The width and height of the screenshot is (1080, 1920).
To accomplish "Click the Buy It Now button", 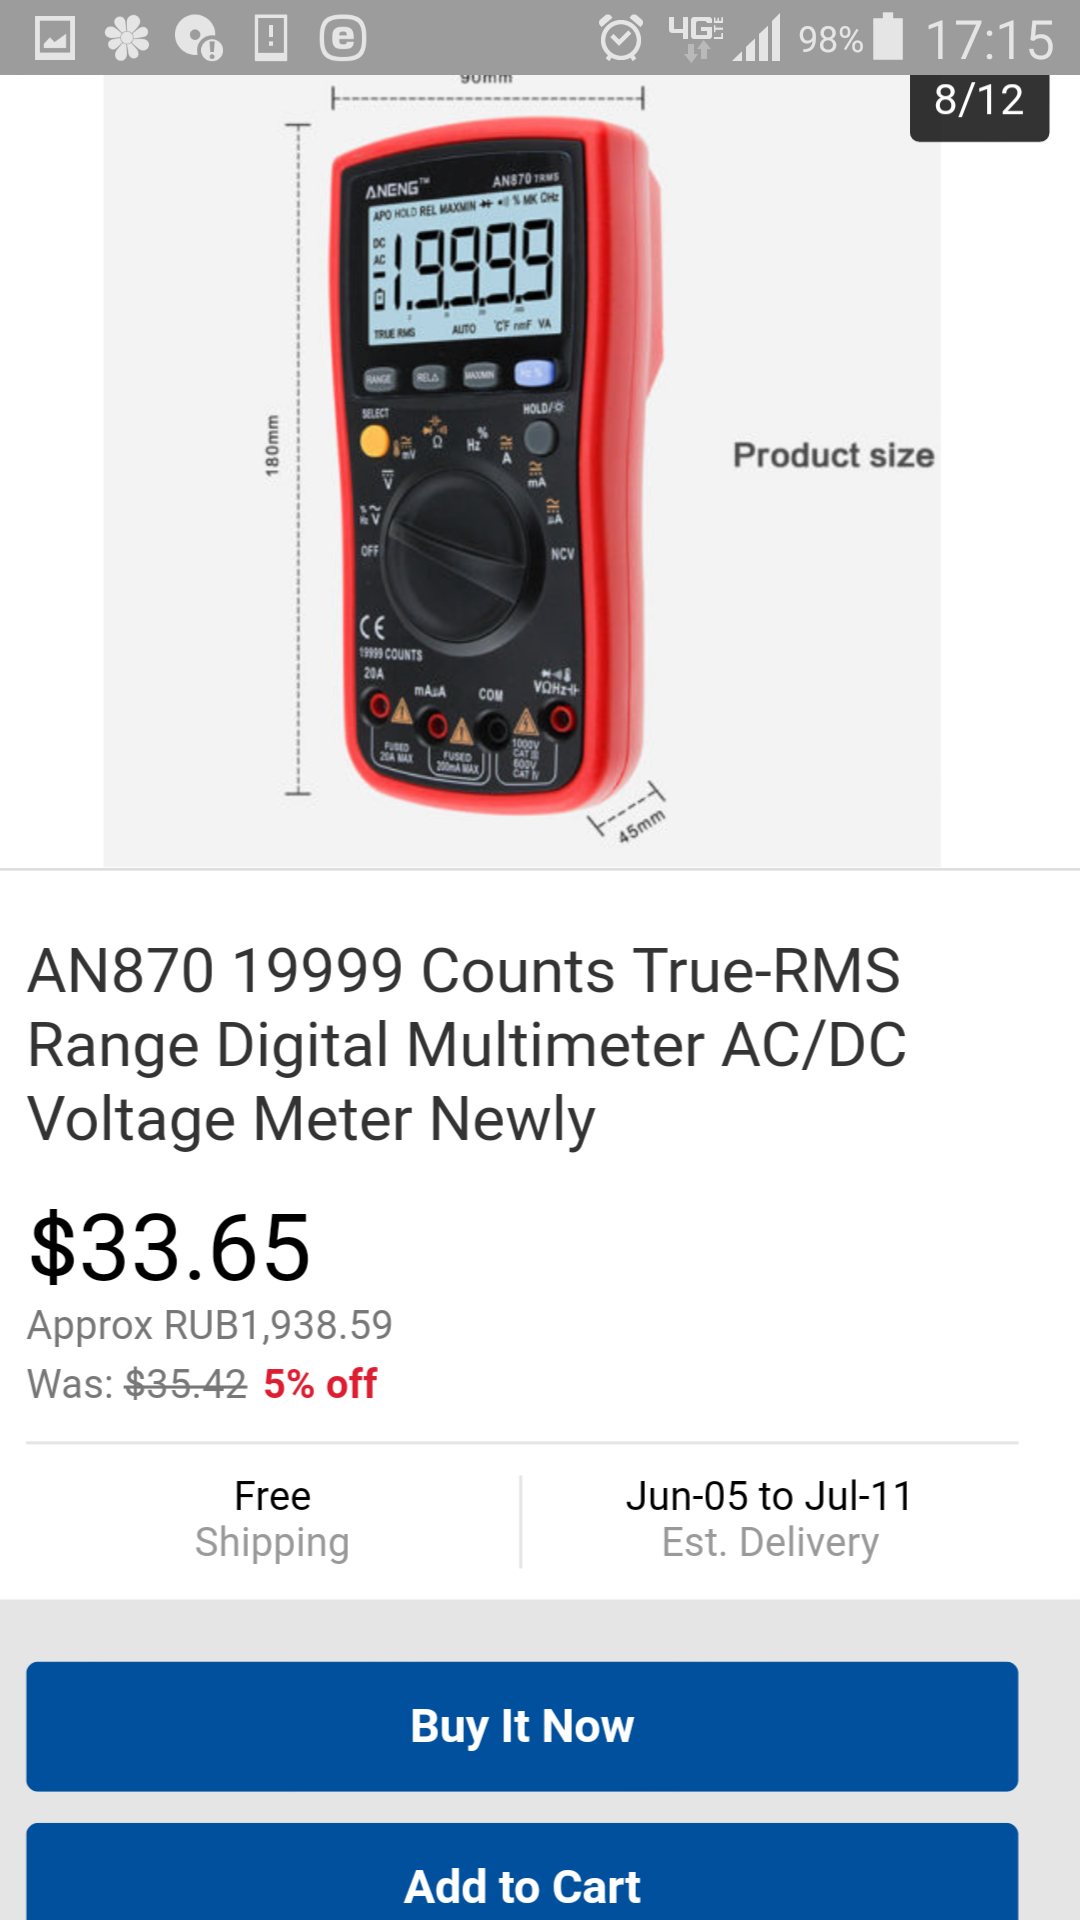I will tap(522, 1726).
